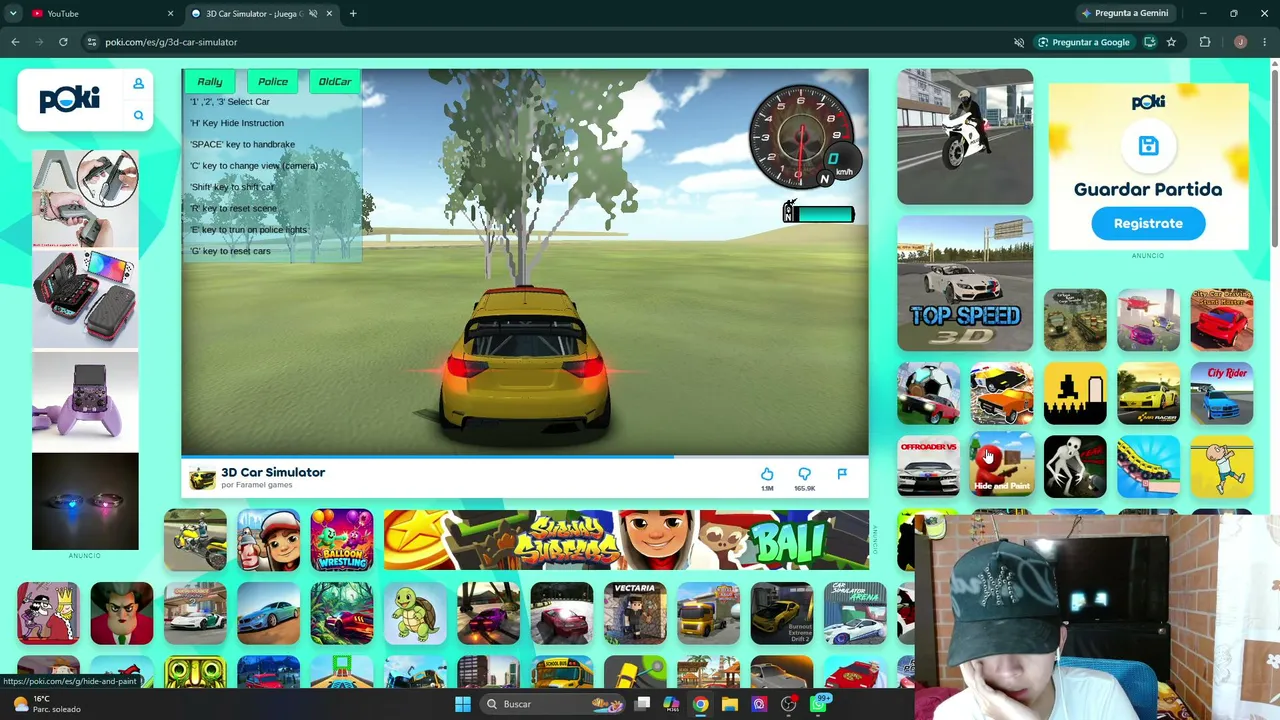Screen dimensions: 1280x720
Task: Open the Vectaria game thumbnail
Action: pos(635,613)
